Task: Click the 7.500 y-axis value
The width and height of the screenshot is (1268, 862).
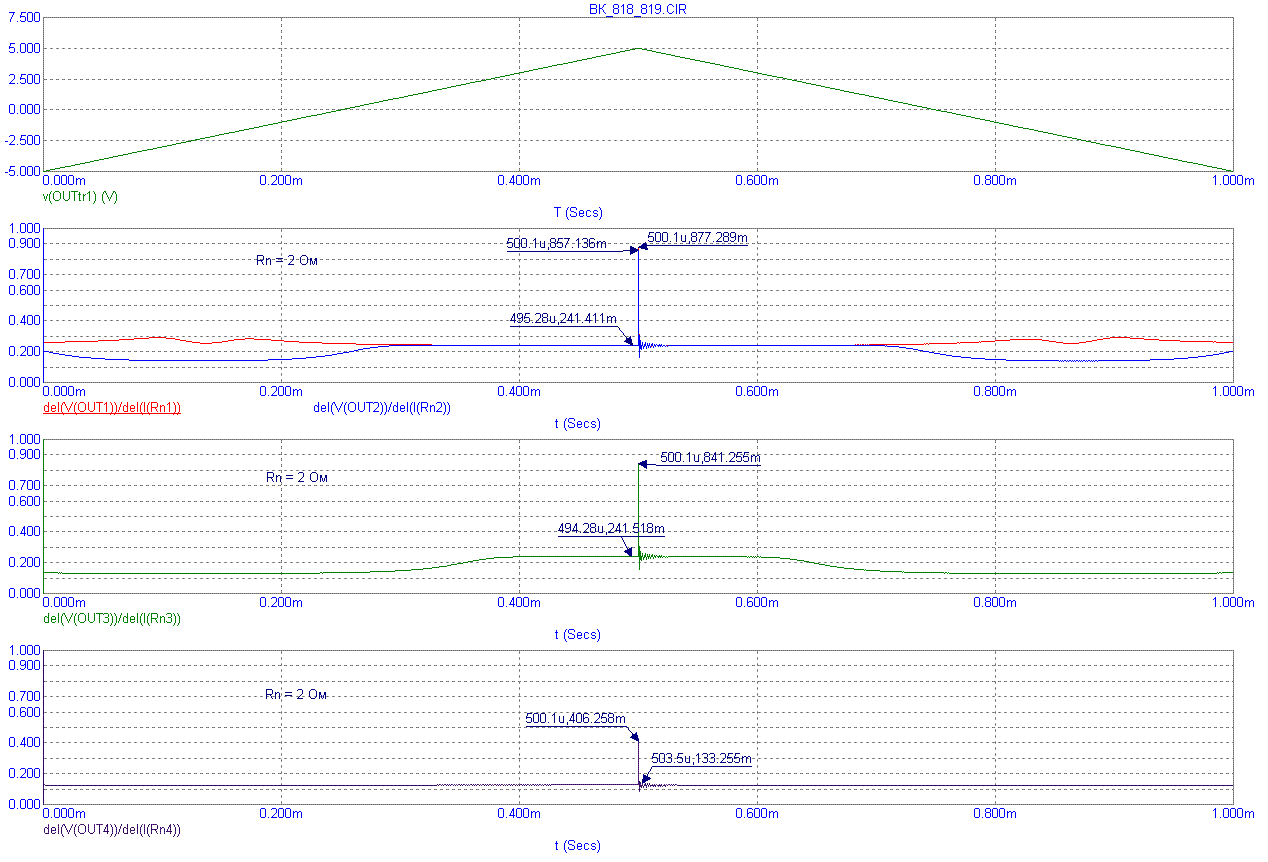Action: tap(24, 18)
